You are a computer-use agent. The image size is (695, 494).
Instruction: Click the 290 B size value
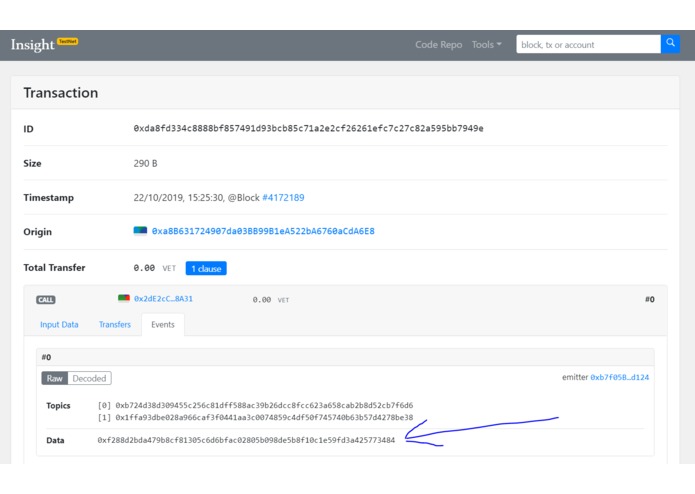pos(145,163)
